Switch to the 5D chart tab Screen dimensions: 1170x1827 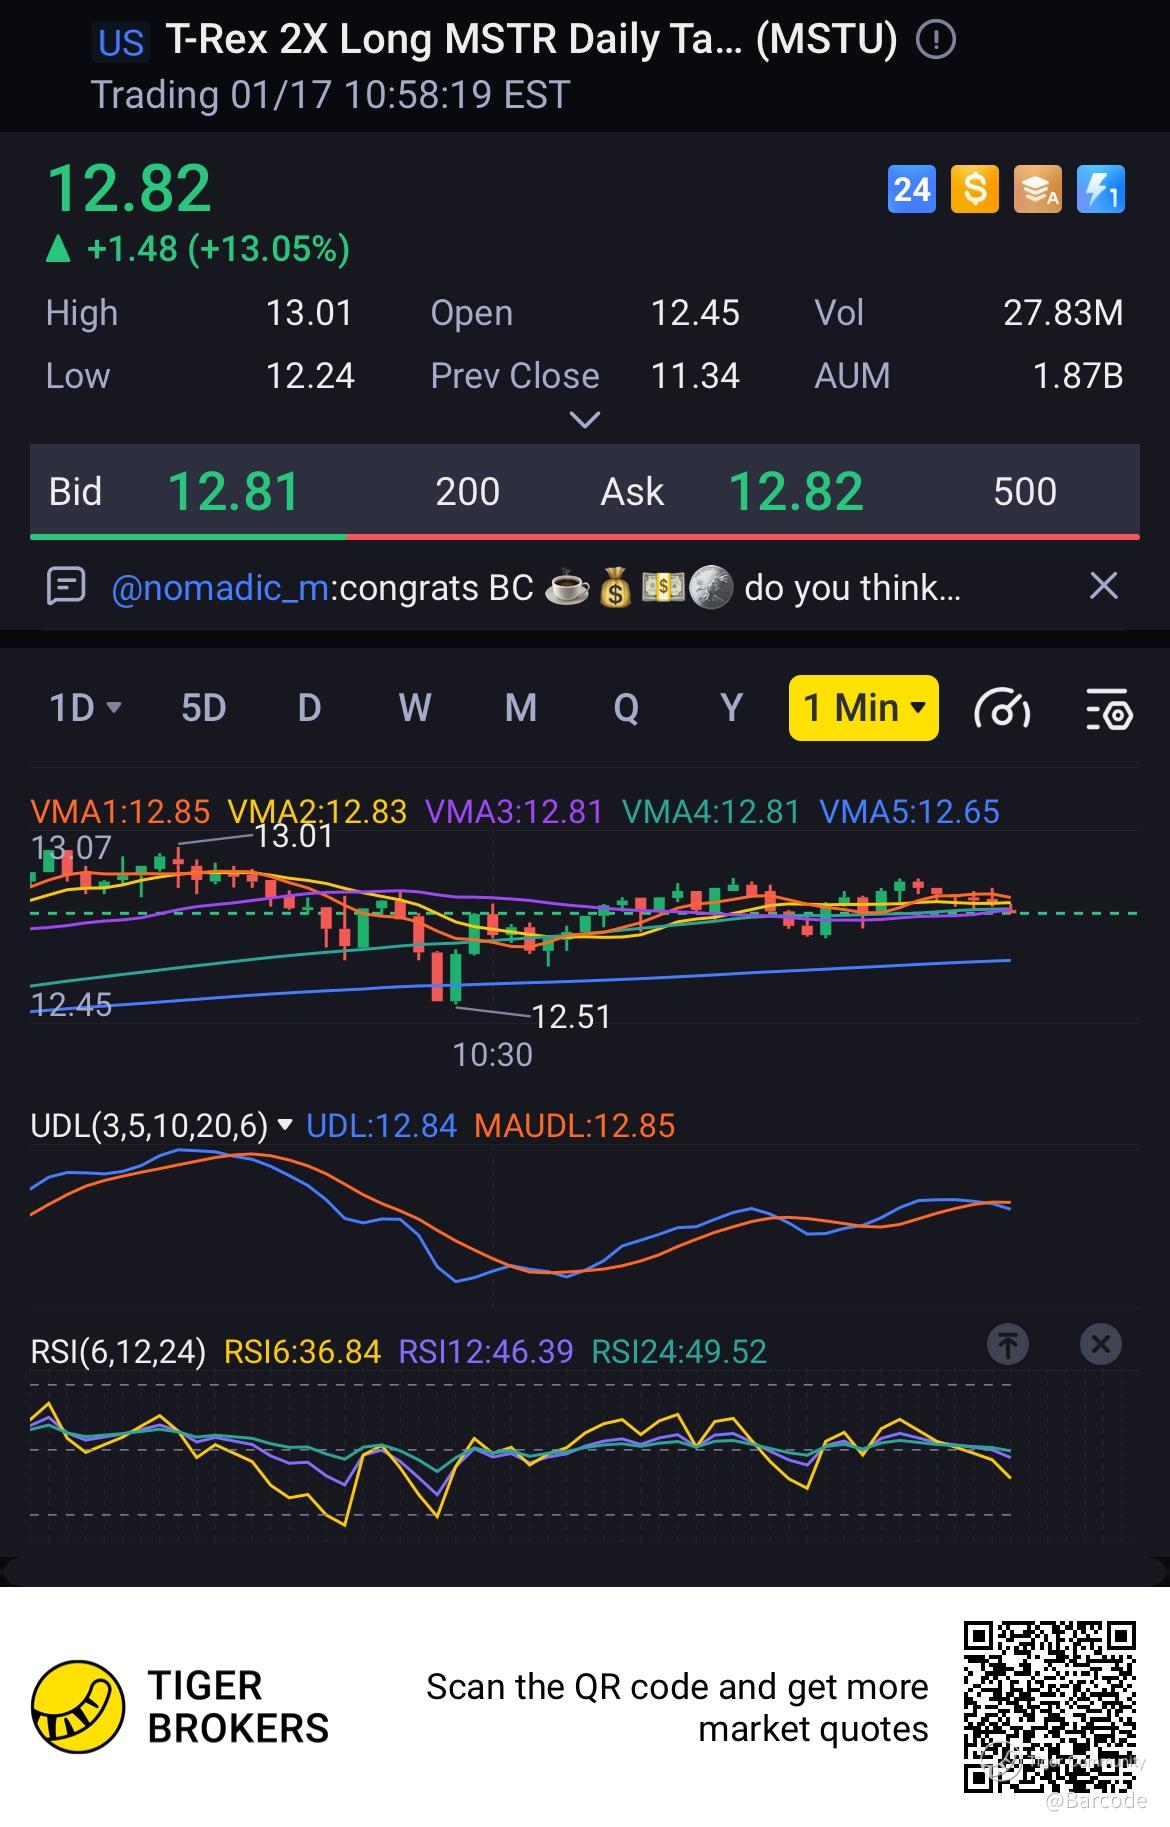point(204,708)
